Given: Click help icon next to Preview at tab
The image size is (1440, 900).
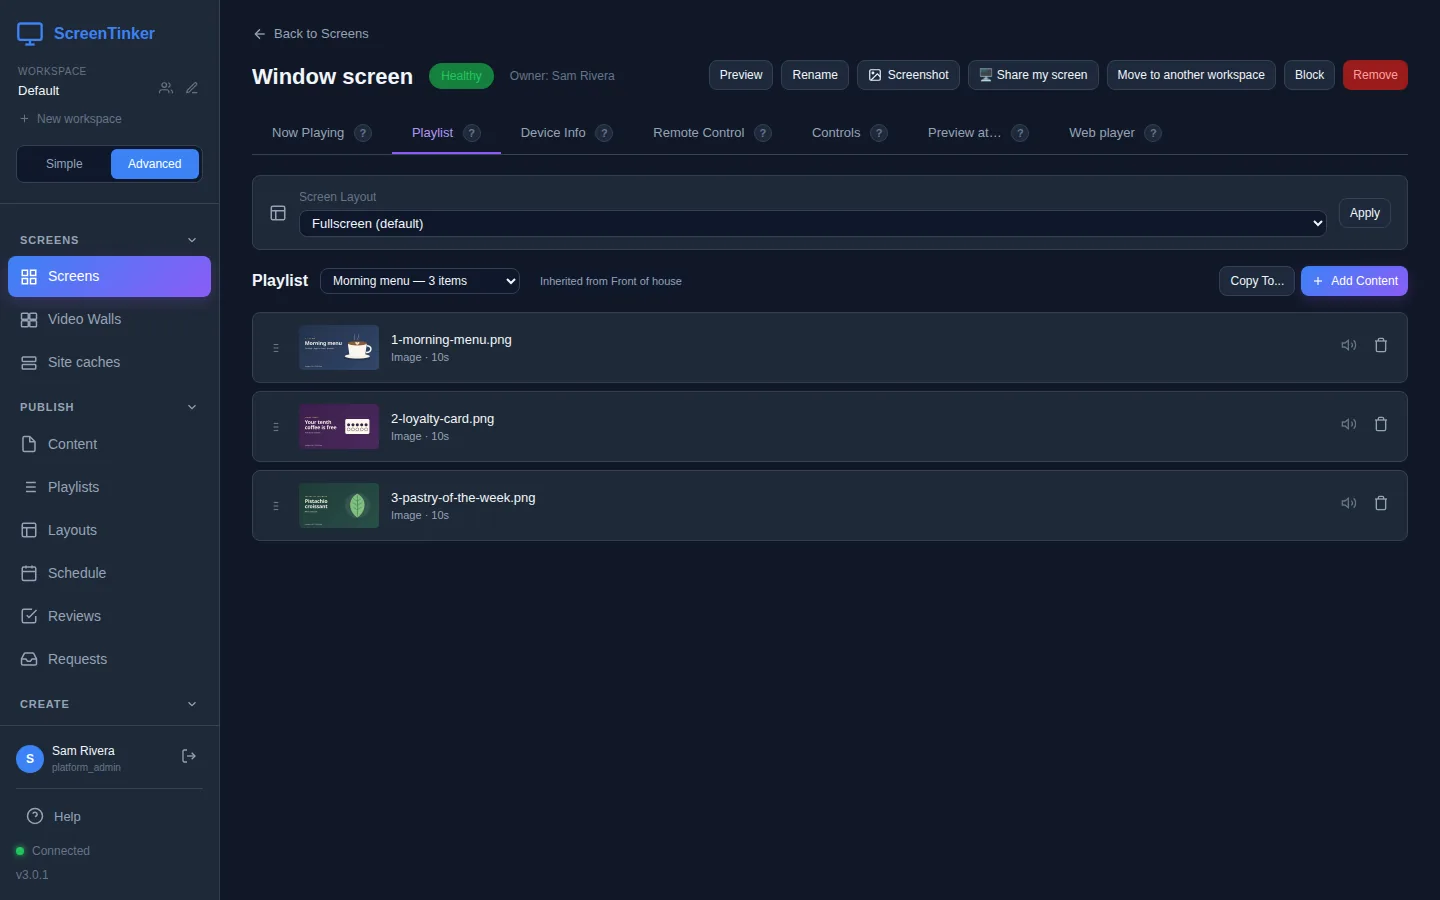Looking at the screenshot, I should tap(1020, 133).
